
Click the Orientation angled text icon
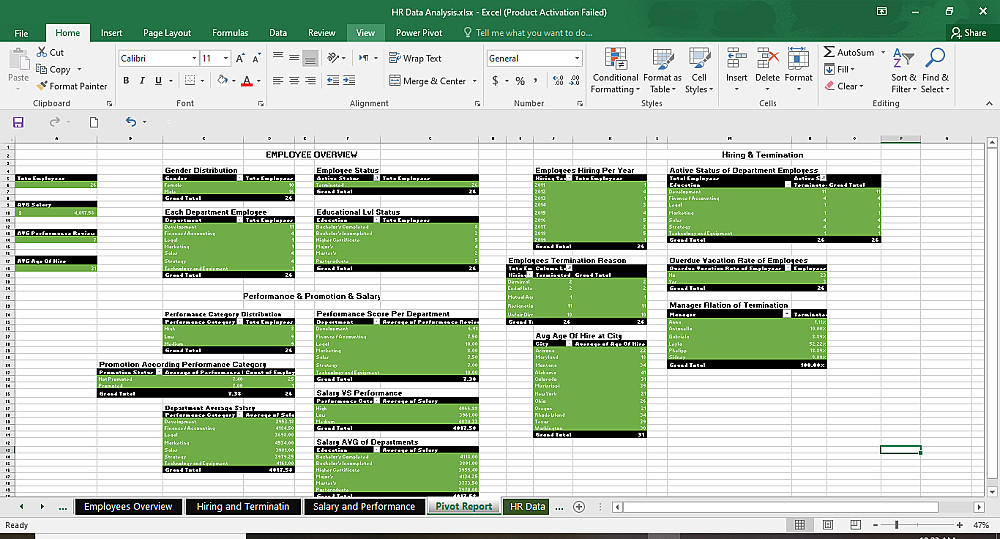click(x=333, y=58)
